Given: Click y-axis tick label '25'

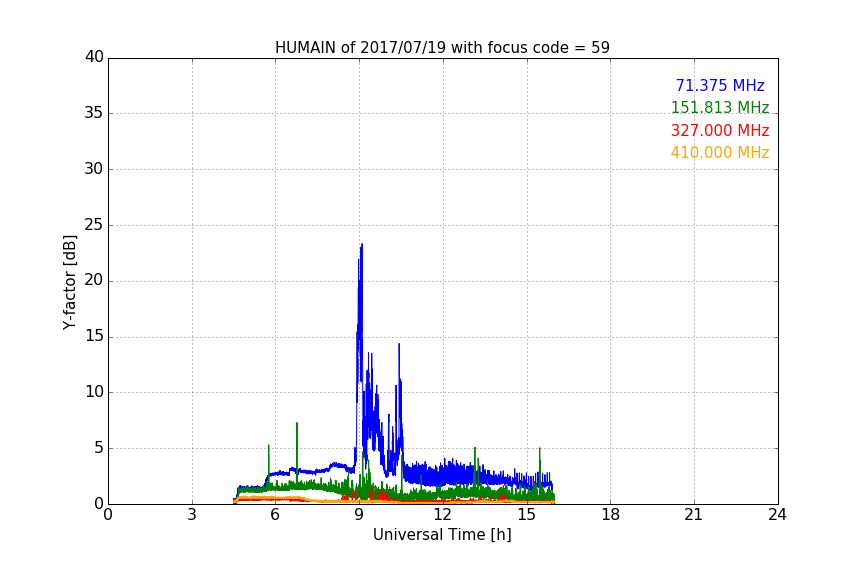Looking at the screenshot, I should (94, 225).
